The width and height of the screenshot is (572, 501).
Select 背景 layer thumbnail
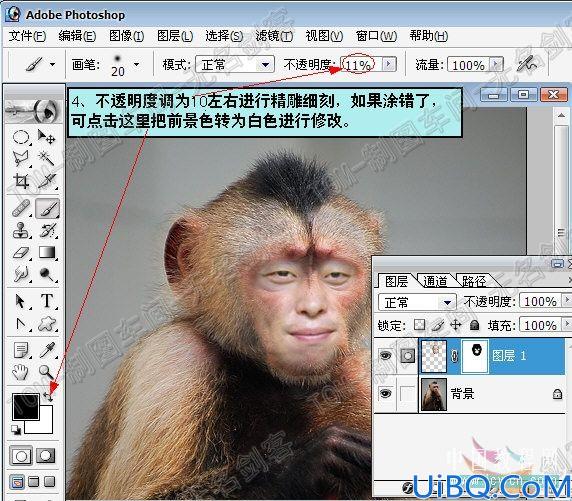tap(434, 394)
